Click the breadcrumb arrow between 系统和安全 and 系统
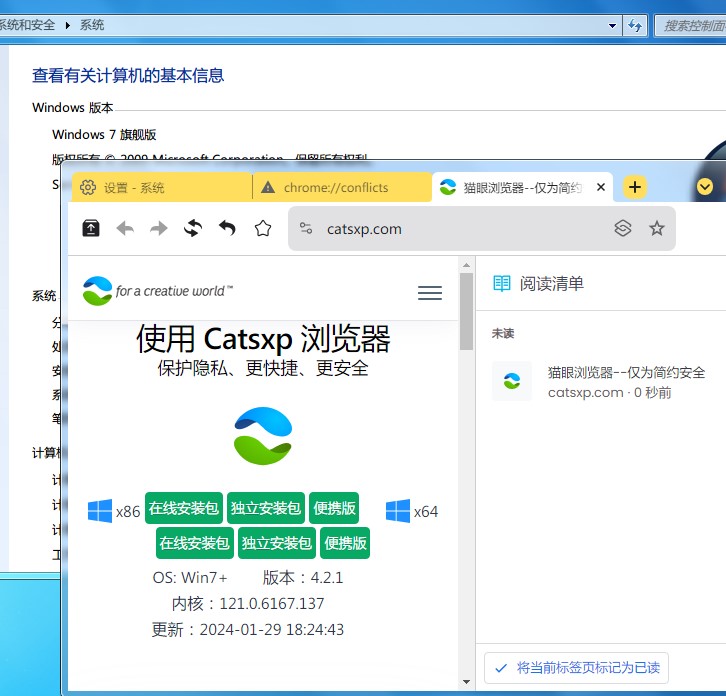This screenshot has height=696, width=726. click(68, 25)
